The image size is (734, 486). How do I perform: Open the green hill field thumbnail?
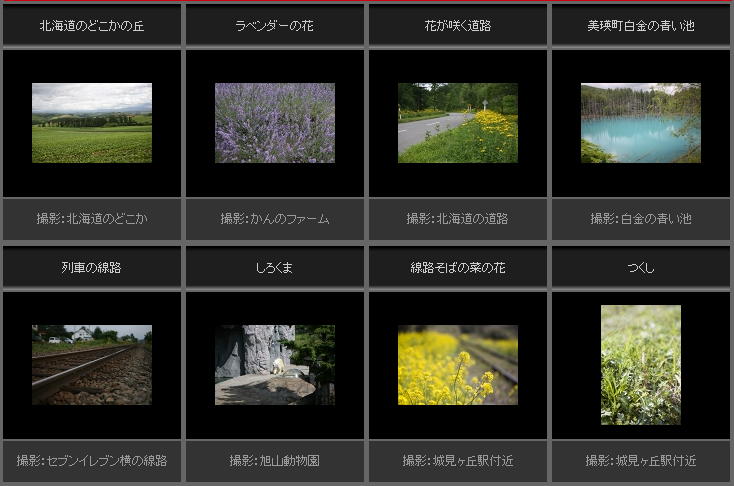tap(92, 123)
